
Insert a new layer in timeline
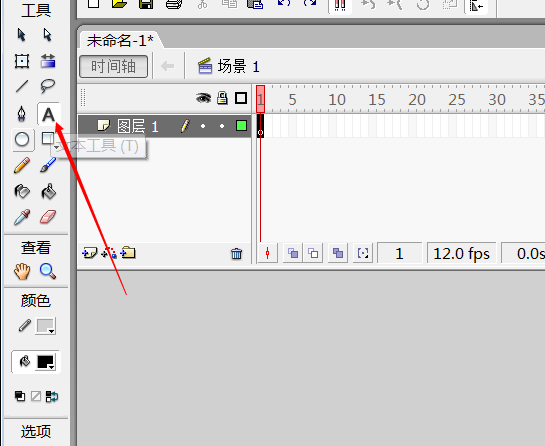(x=89, y=253)
